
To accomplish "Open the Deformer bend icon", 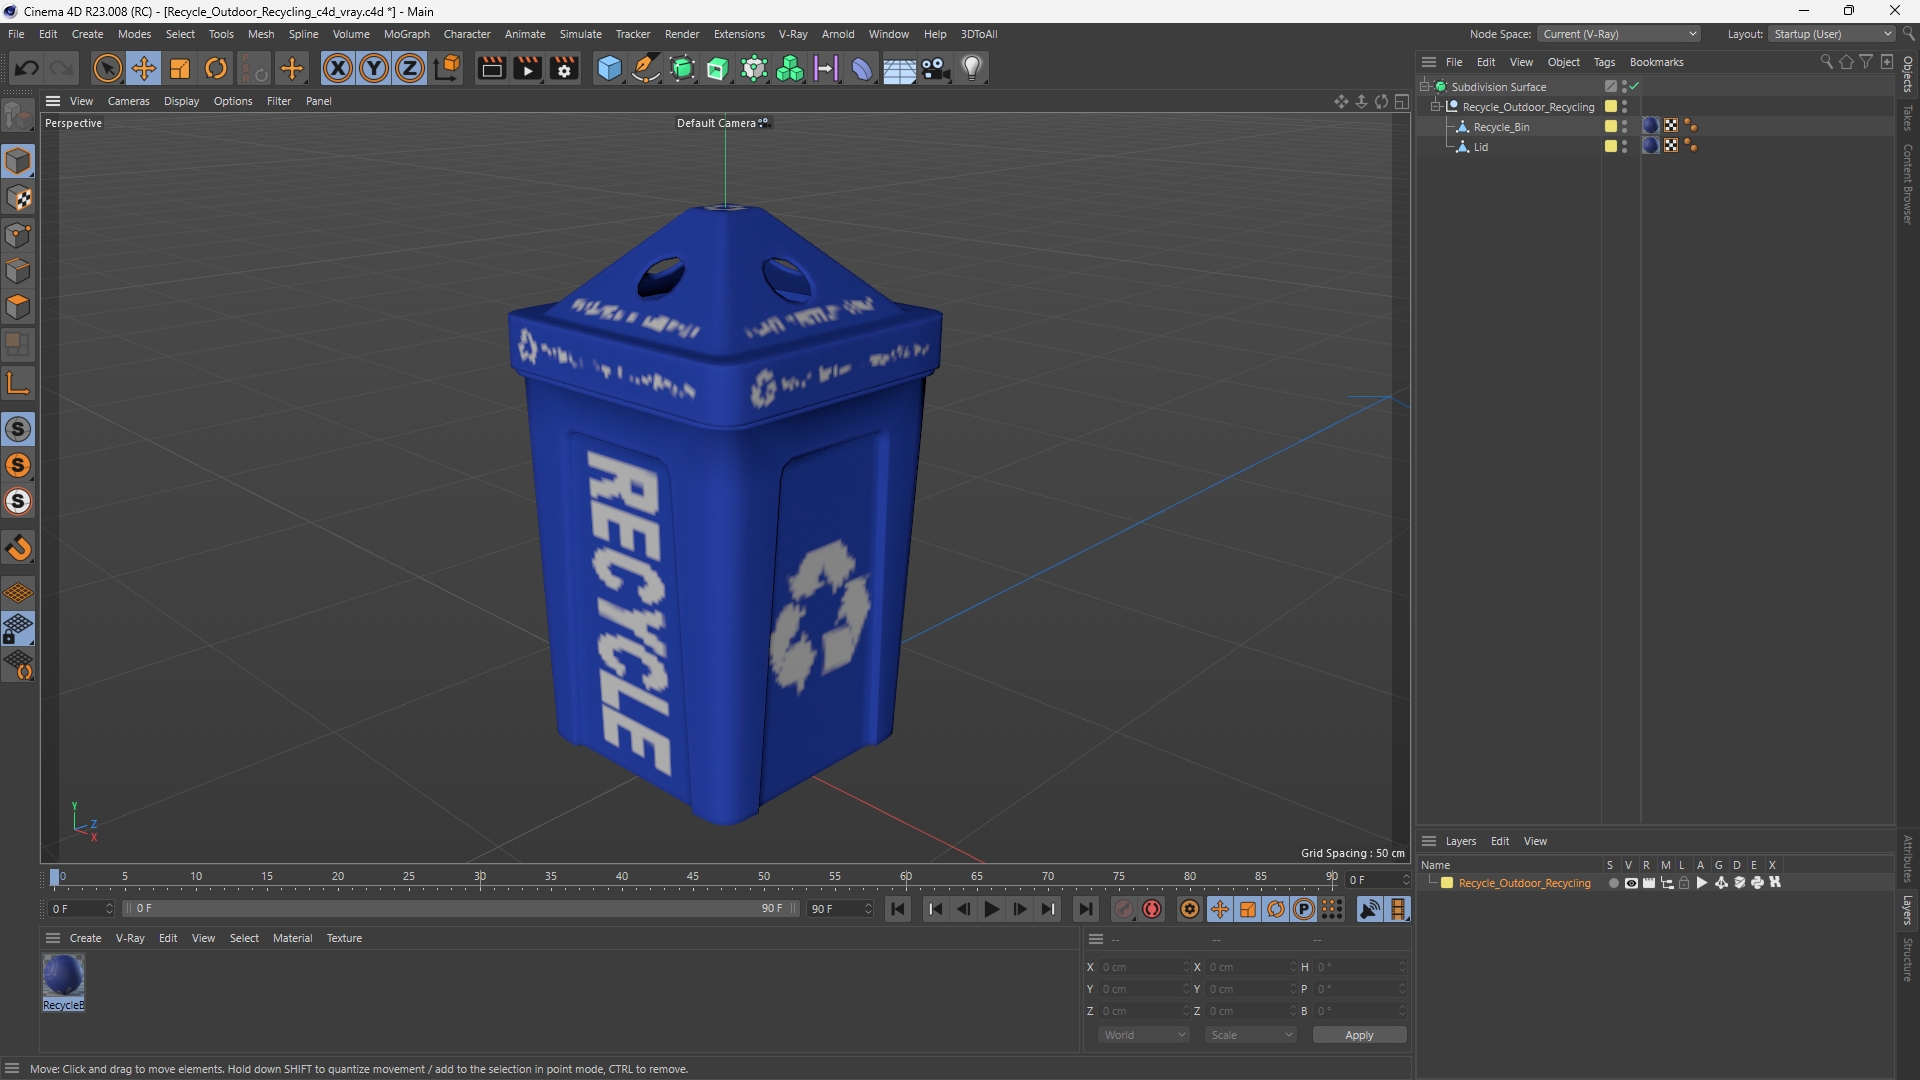I will coord(862,68).
